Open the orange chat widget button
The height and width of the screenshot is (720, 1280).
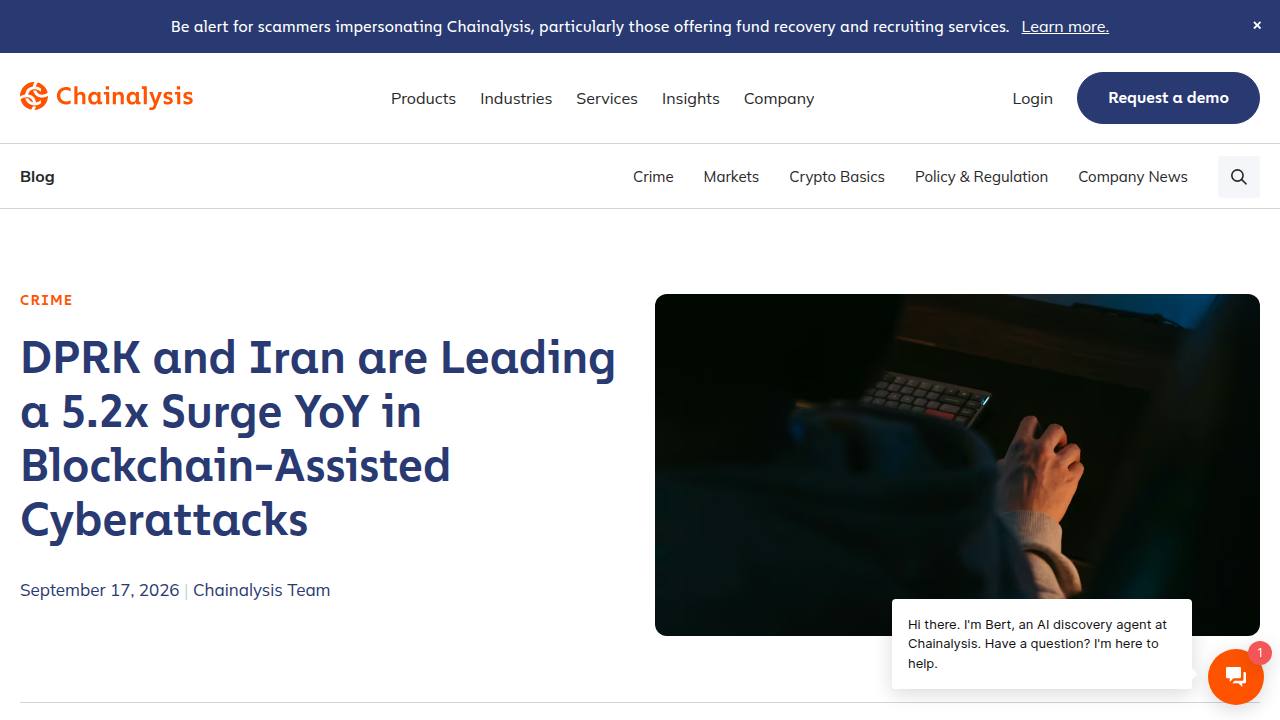[x=1236, y=677]
